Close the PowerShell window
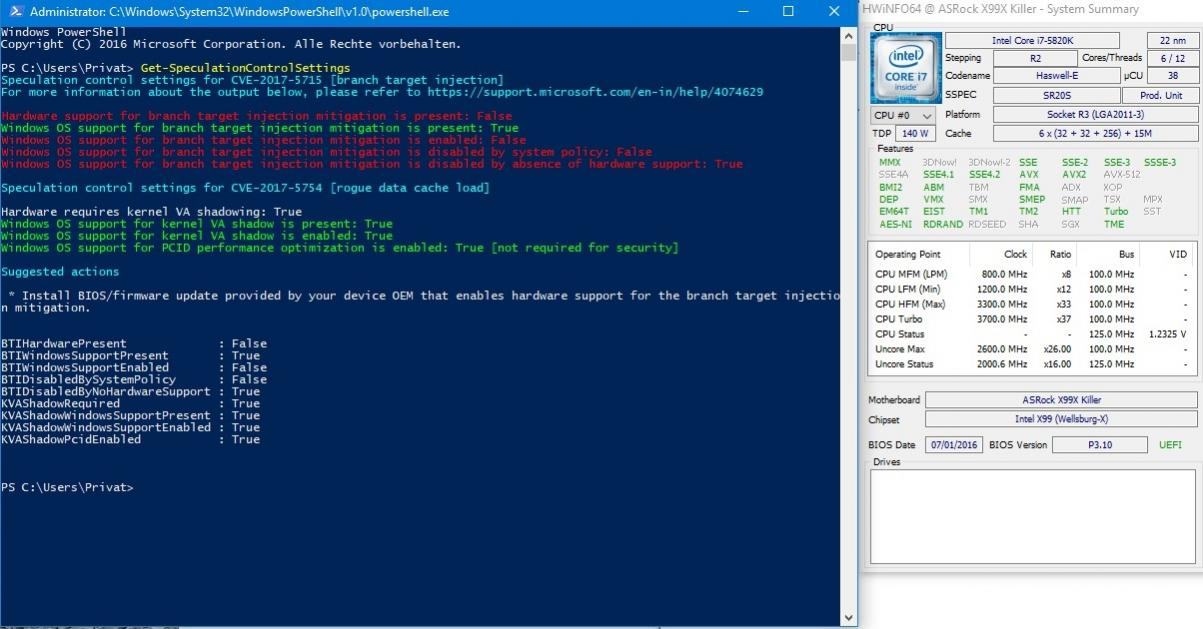1203x629 pixels. coord(834,11)
